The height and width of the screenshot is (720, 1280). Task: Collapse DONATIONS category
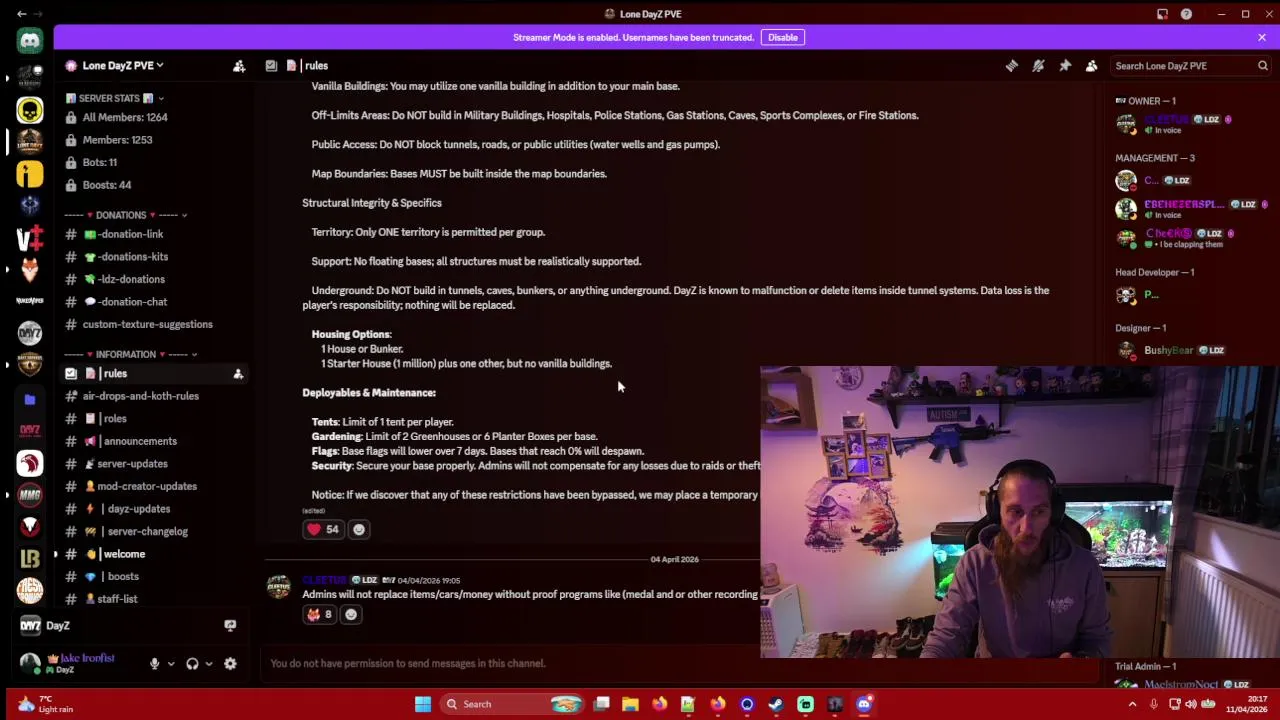coord(126,215)
